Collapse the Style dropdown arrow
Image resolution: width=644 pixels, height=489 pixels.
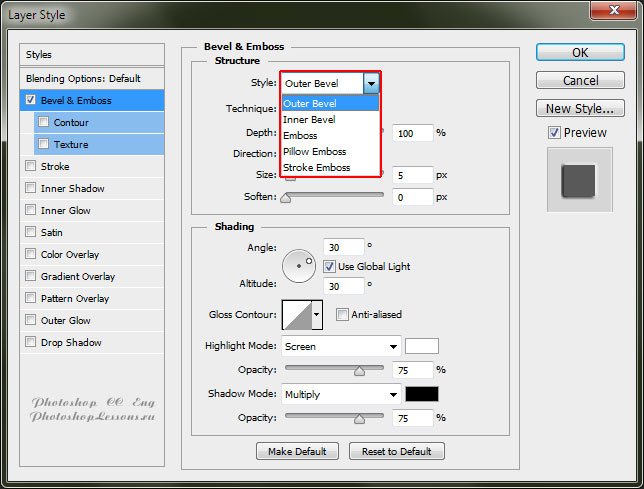371,83
